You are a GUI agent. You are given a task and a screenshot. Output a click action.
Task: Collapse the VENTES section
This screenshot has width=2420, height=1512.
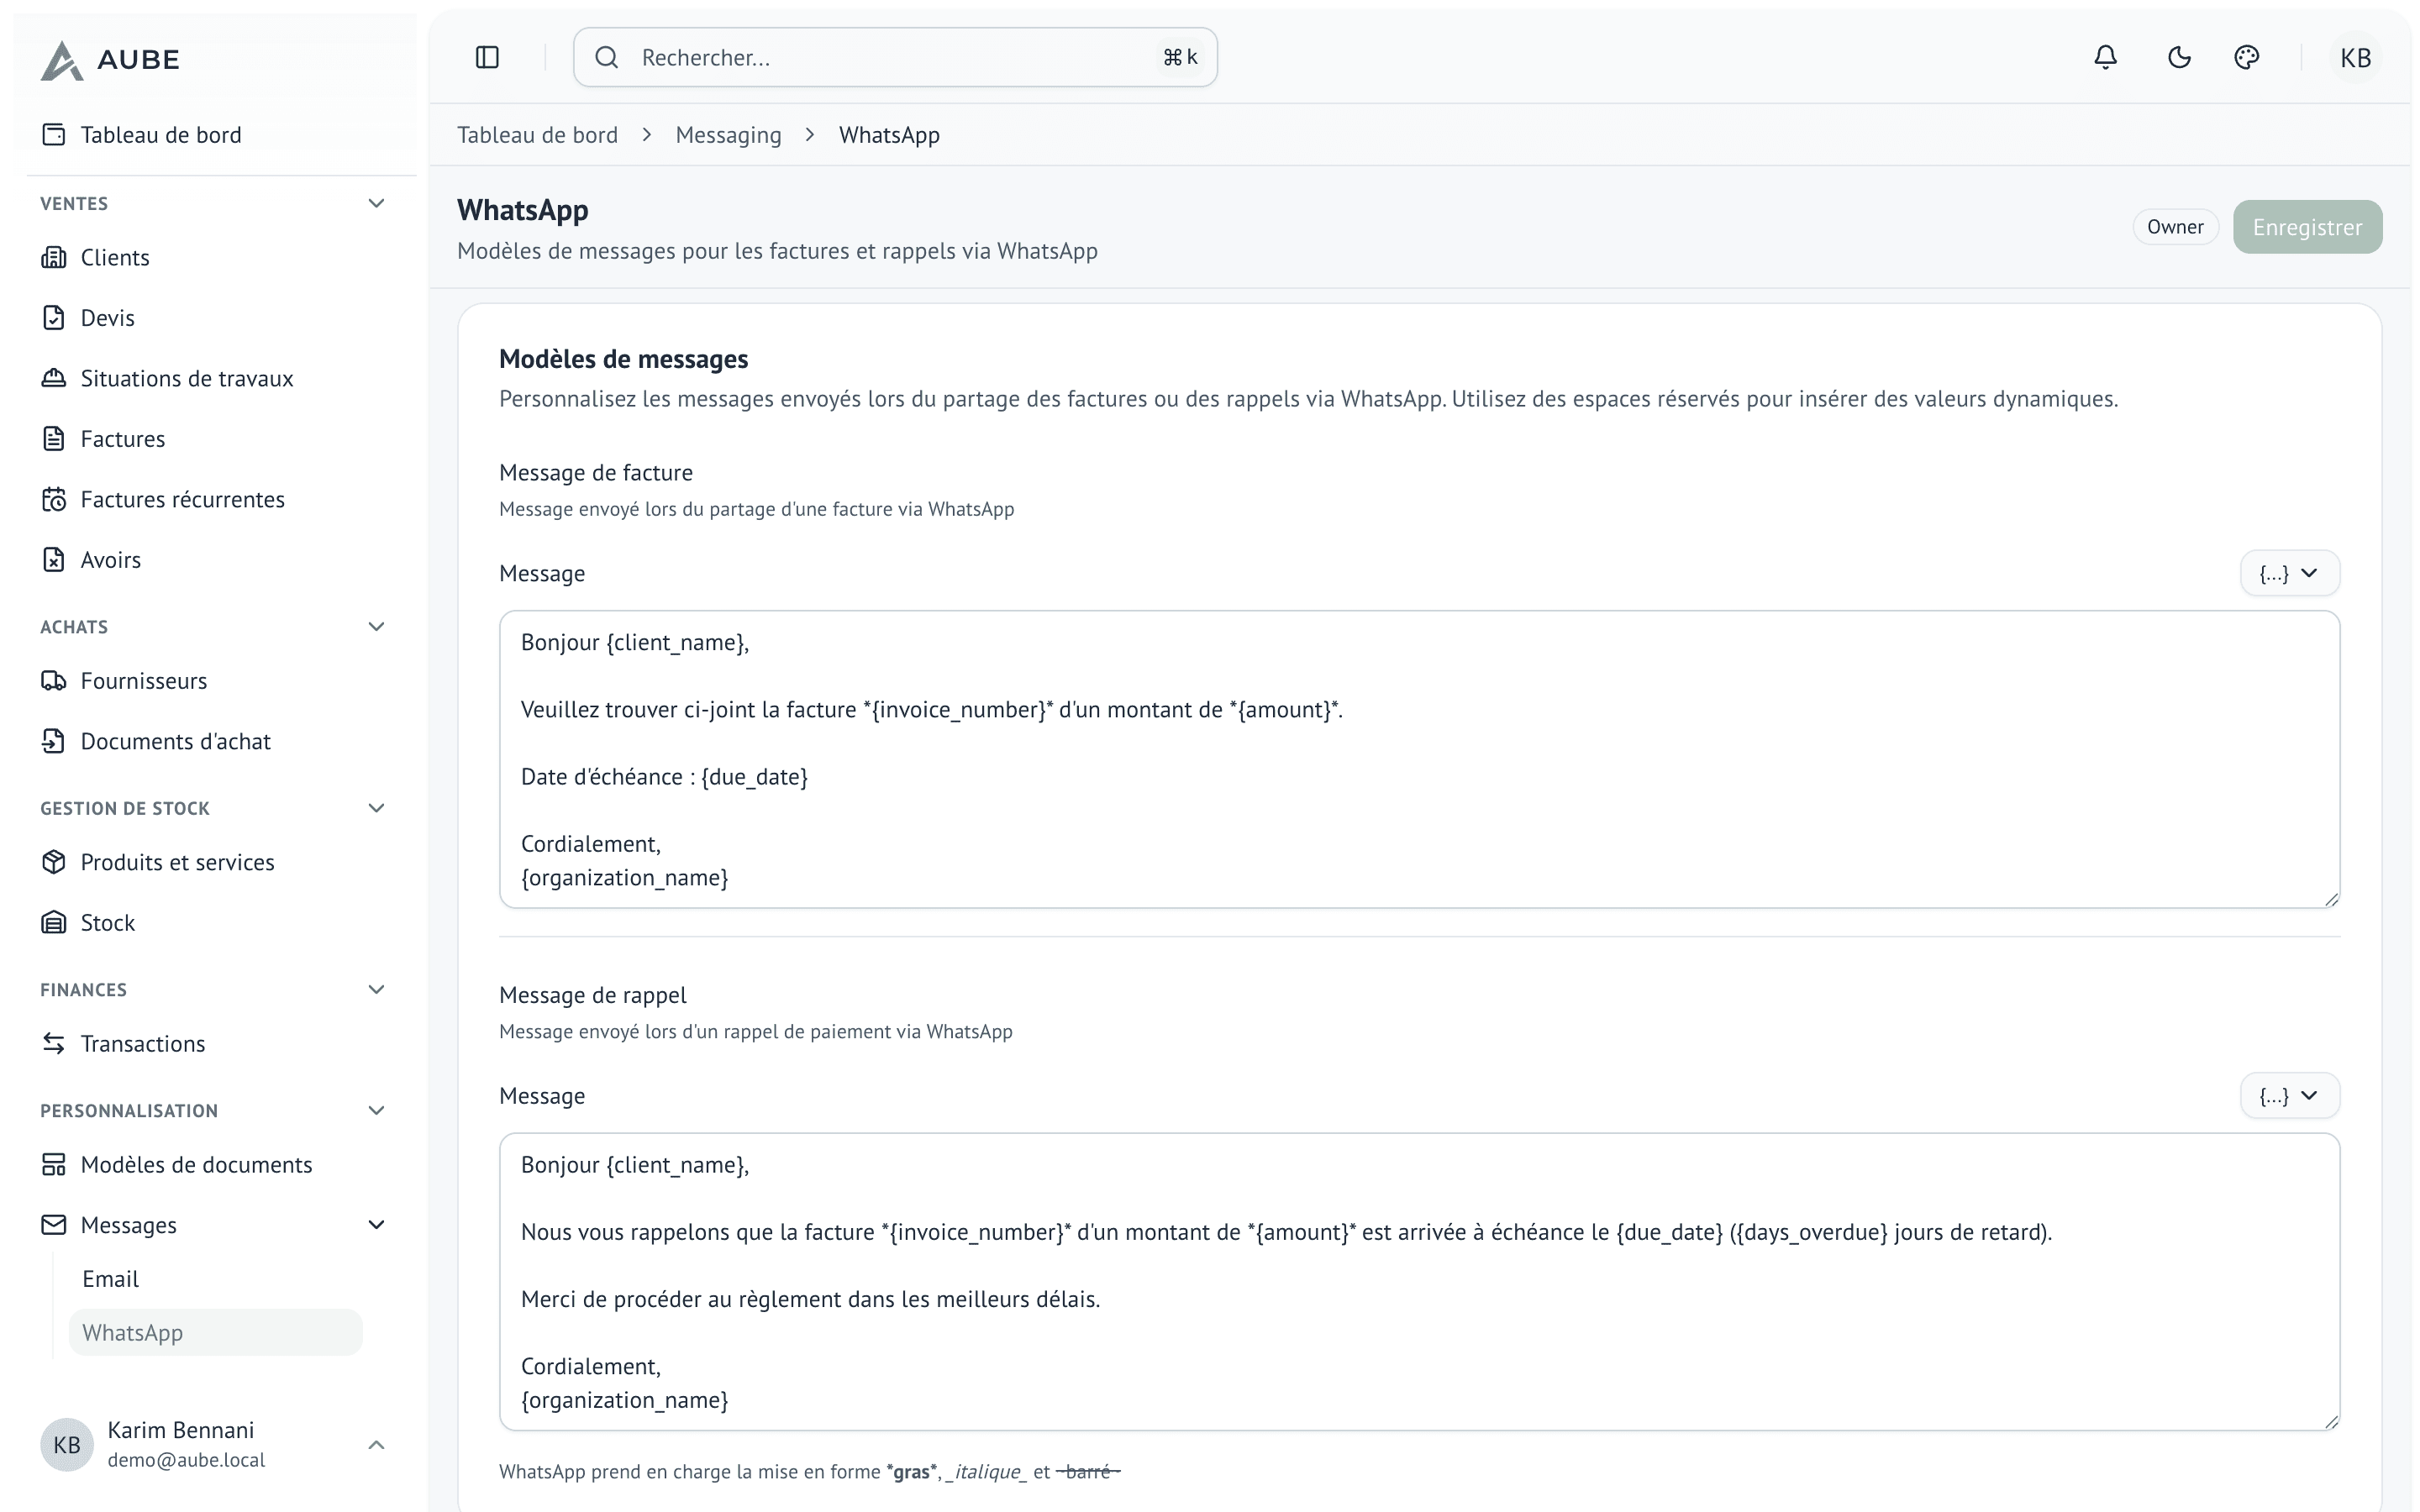pyautogui.click(x=376, y=203)
